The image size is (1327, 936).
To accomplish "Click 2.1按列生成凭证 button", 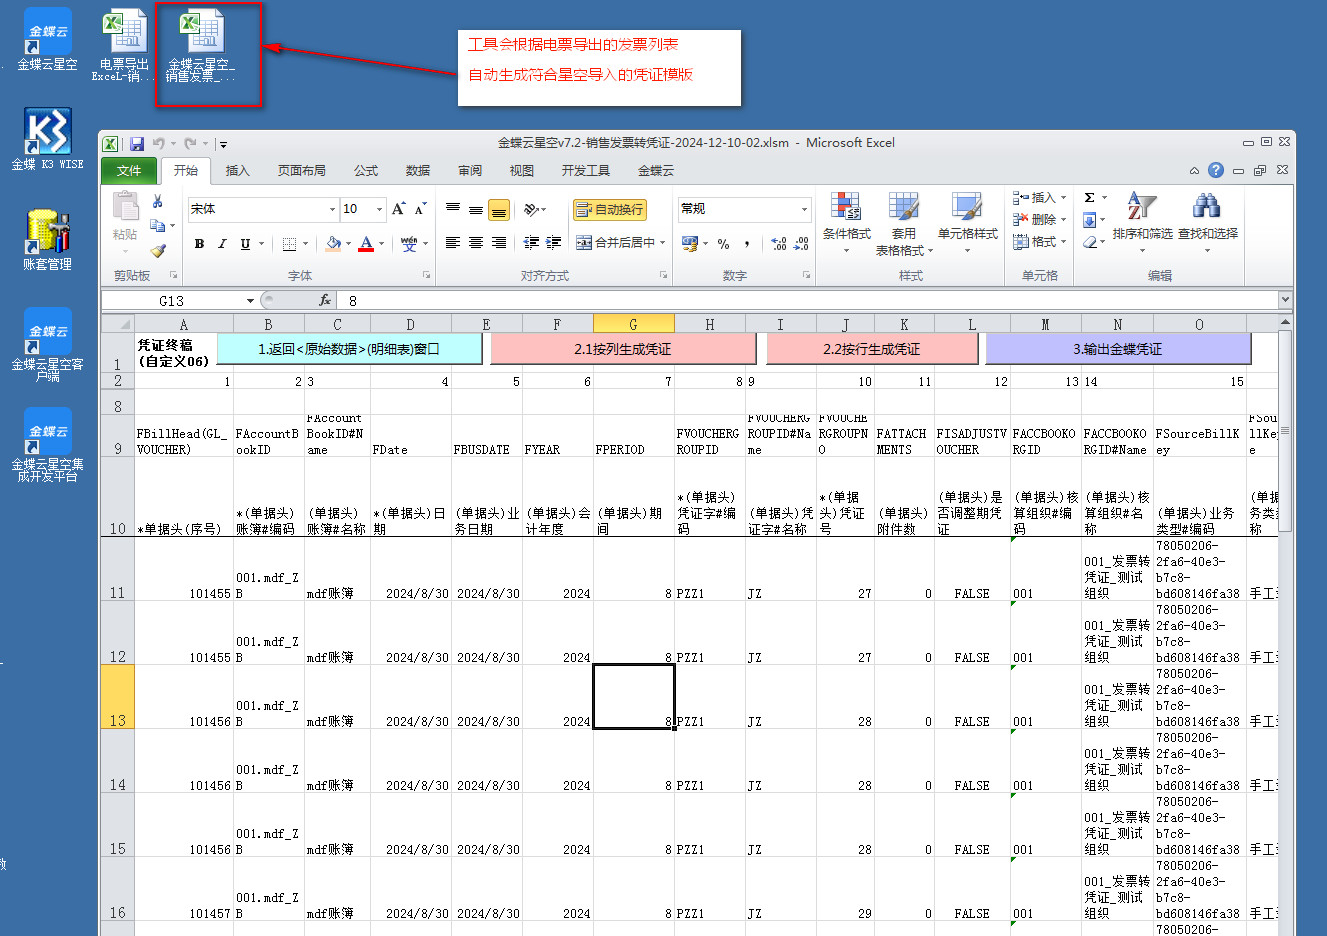I will click(623, 349).
